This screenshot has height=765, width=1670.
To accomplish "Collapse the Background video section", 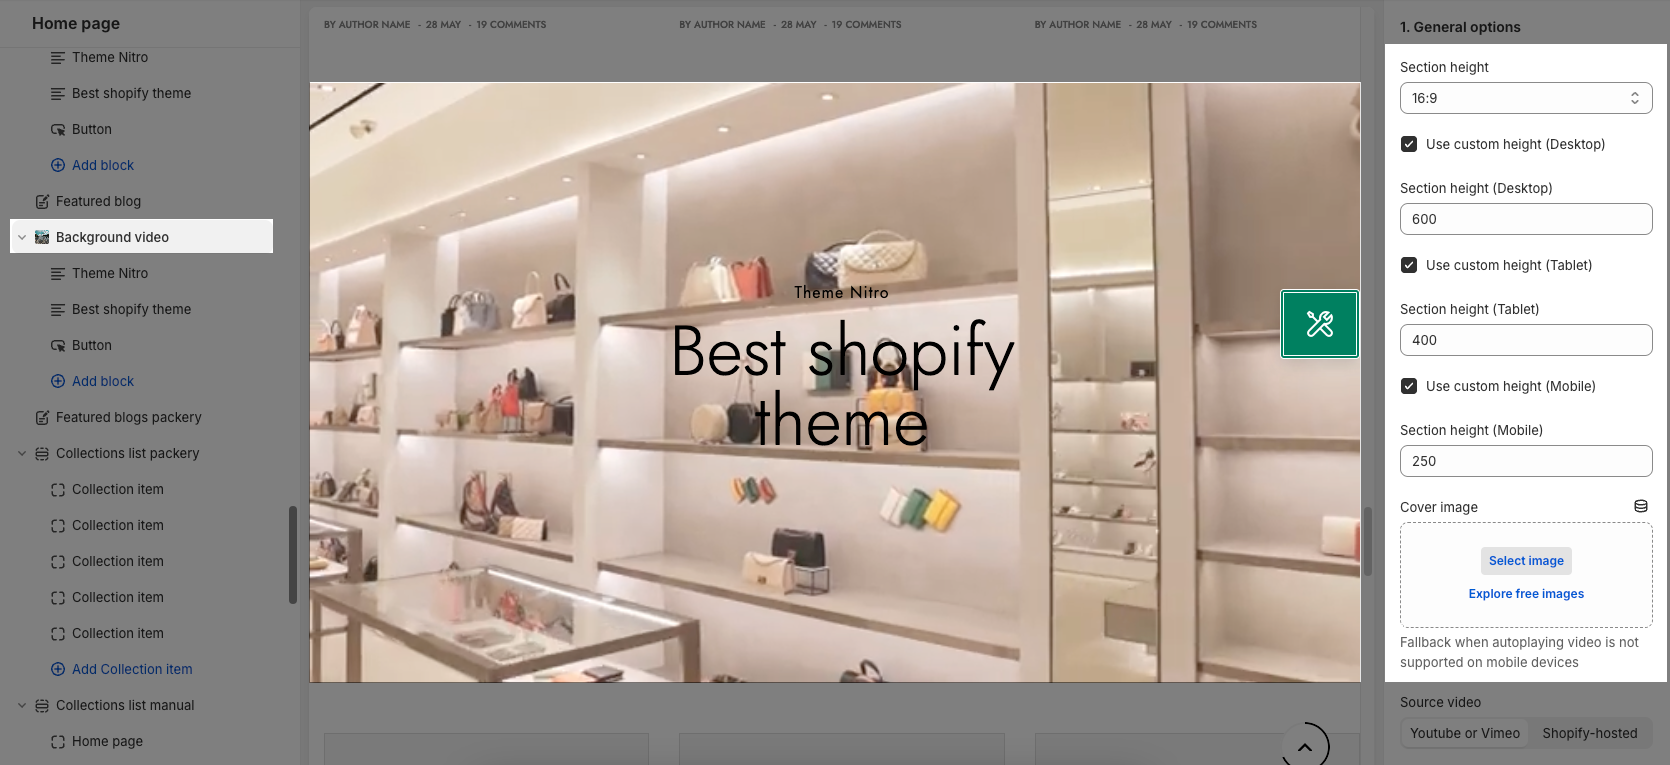I will [22, 238].
